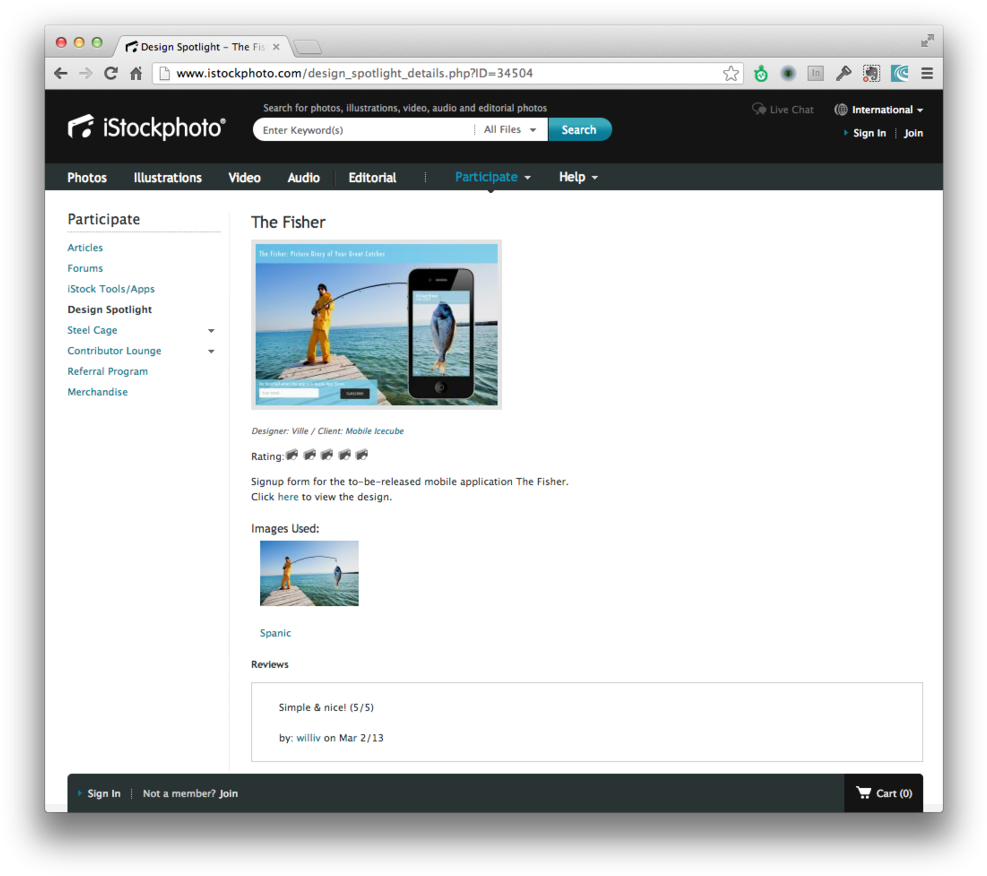Expand the Contributor Lounge sidebar section

[x=211, y=352]
